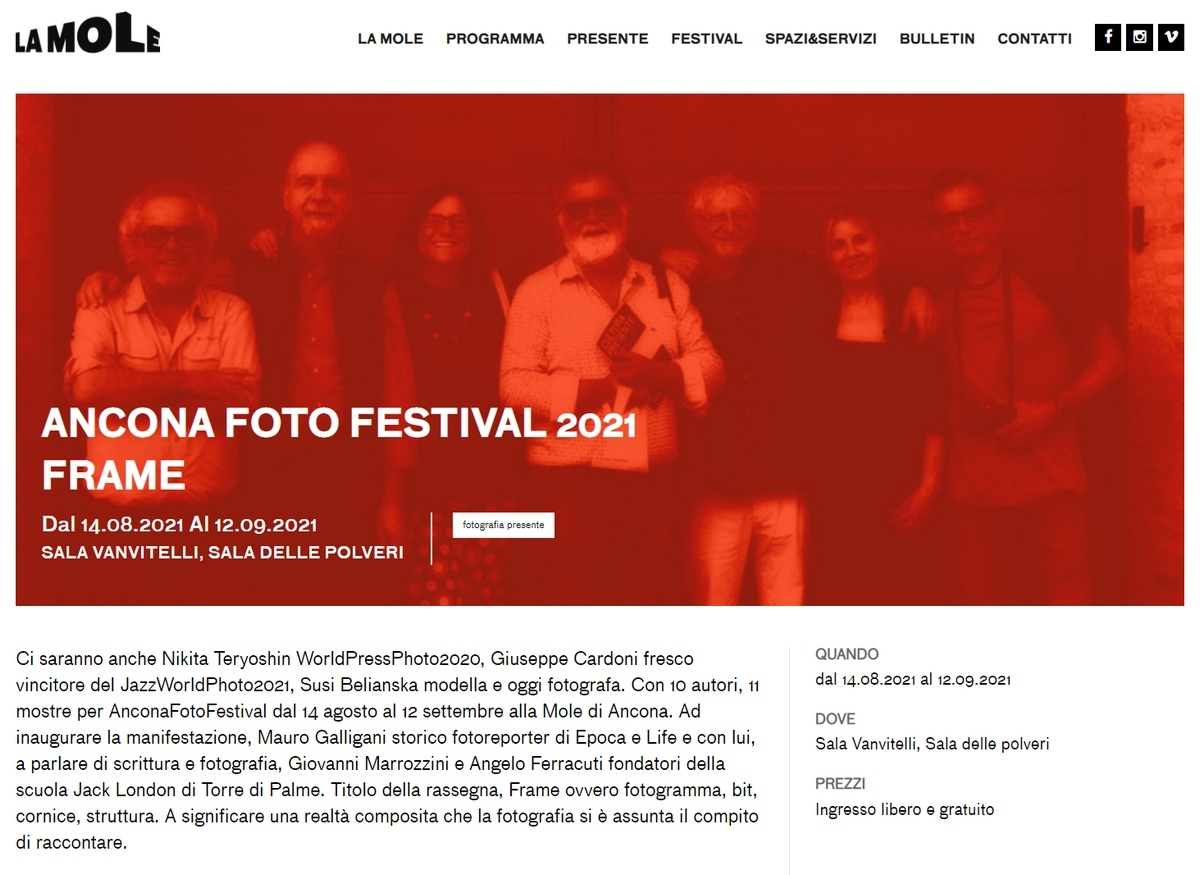This screenshot has height=875, width=1200.
Task: Click the FRAME title line
Action: point(113,475)
